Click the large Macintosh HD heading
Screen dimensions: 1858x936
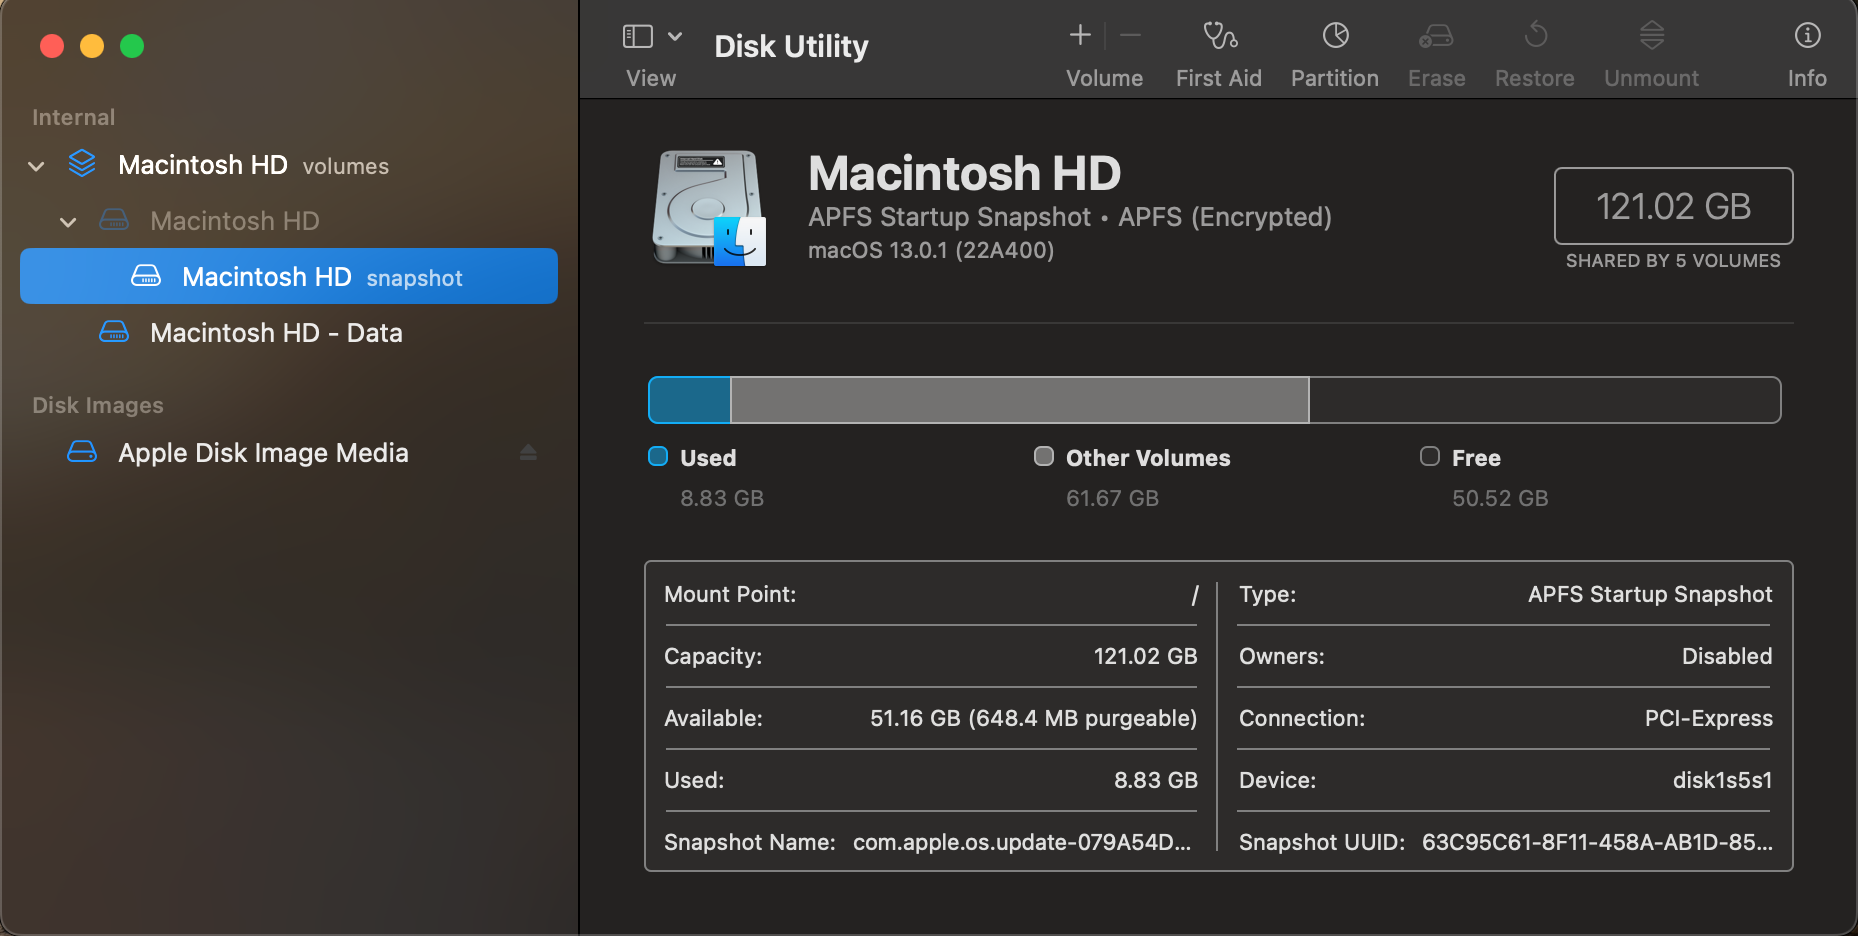coord(965,173)
